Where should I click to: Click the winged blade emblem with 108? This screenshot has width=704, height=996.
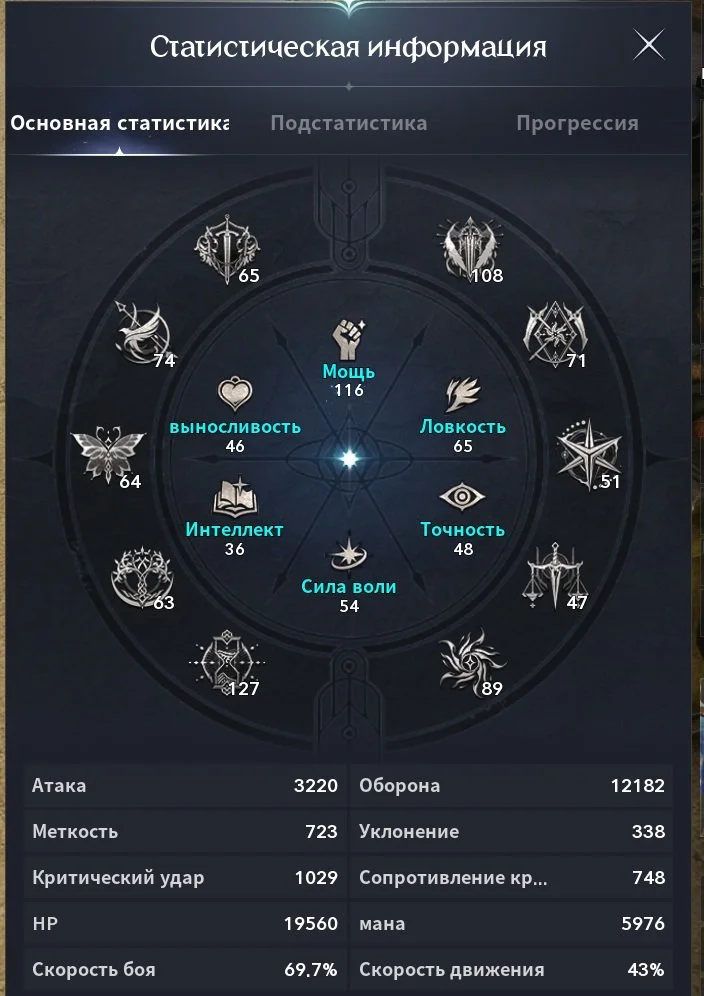coord(470,249)
